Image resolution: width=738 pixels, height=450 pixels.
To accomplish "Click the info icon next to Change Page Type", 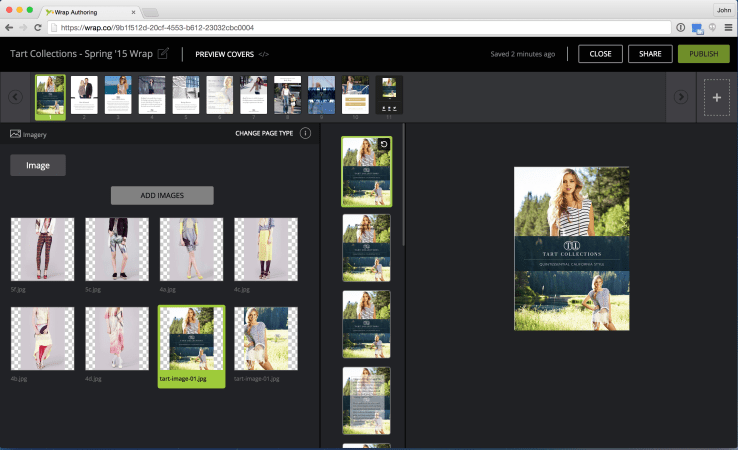I will [305, 133].
